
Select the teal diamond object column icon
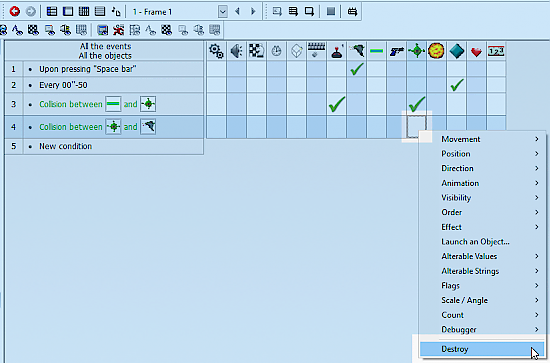pos(456,51)
